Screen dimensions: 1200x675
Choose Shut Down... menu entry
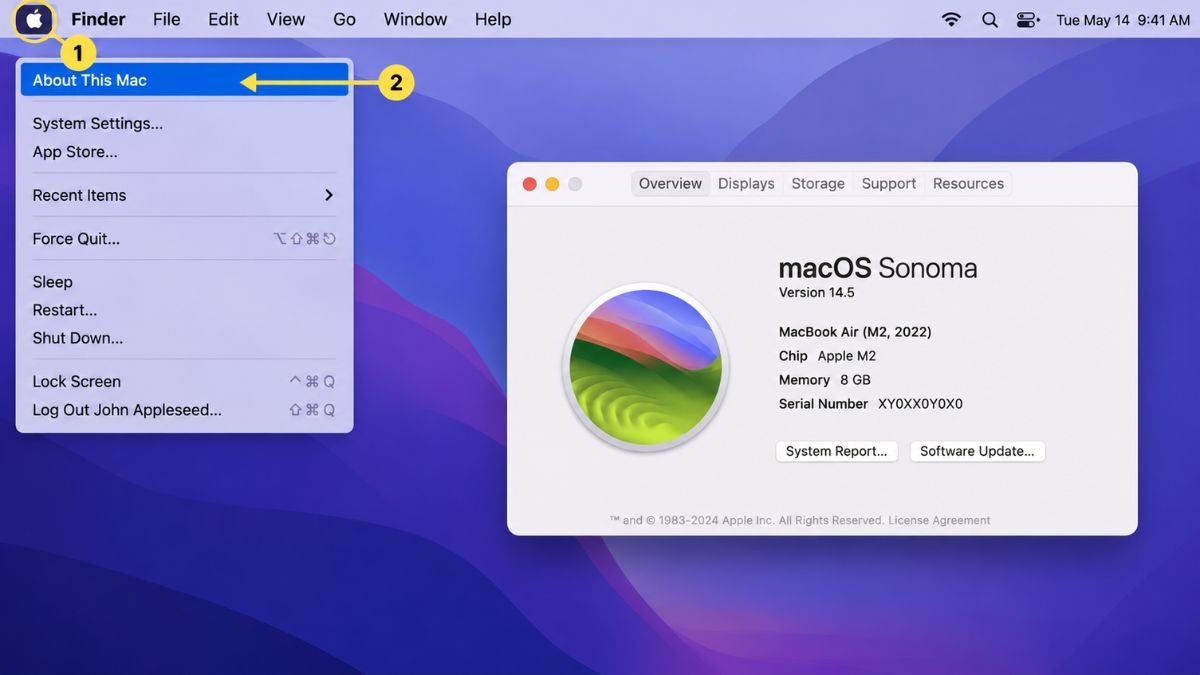(x=184, y=338)
